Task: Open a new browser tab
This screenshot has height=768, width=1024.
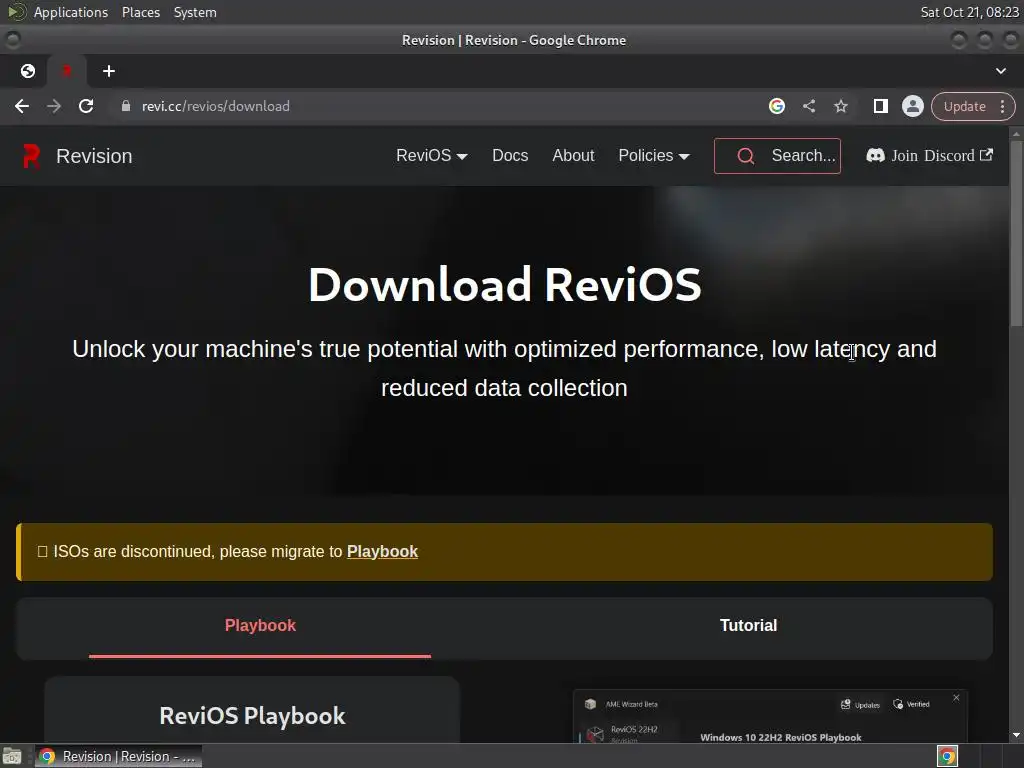Action: click(x=109, y=71)
